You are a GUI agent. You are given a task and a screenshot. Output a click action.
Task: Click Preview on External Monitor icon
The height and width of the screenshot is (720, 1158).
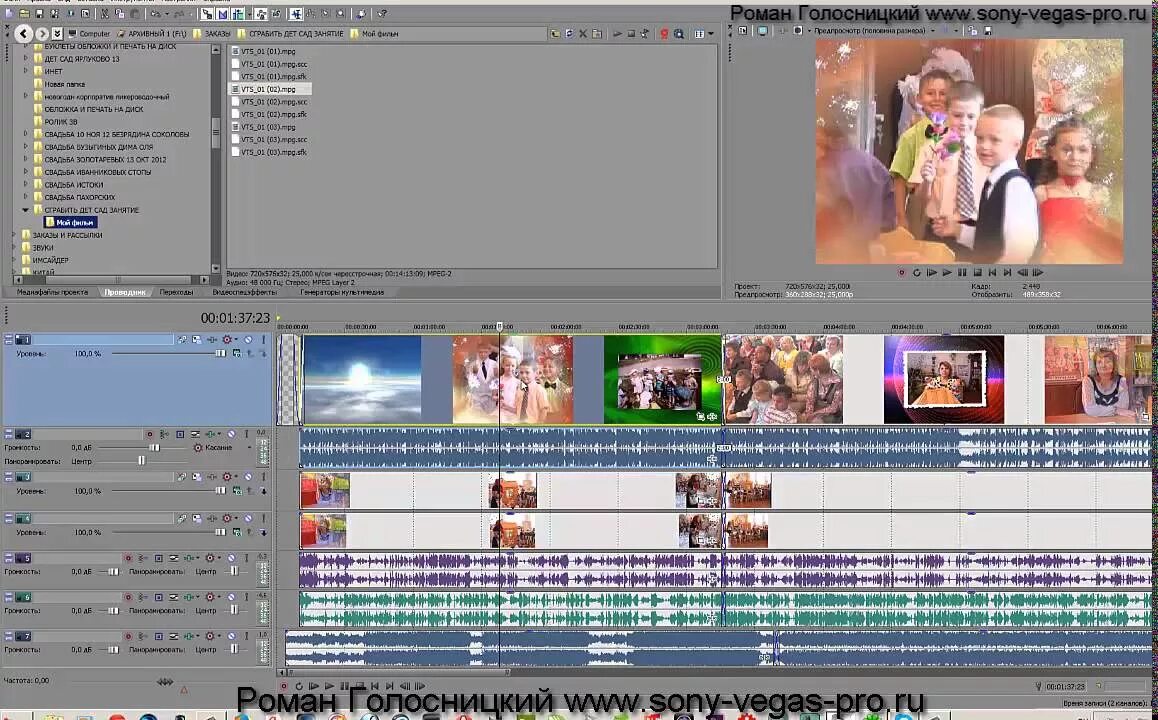pos(763,31)
